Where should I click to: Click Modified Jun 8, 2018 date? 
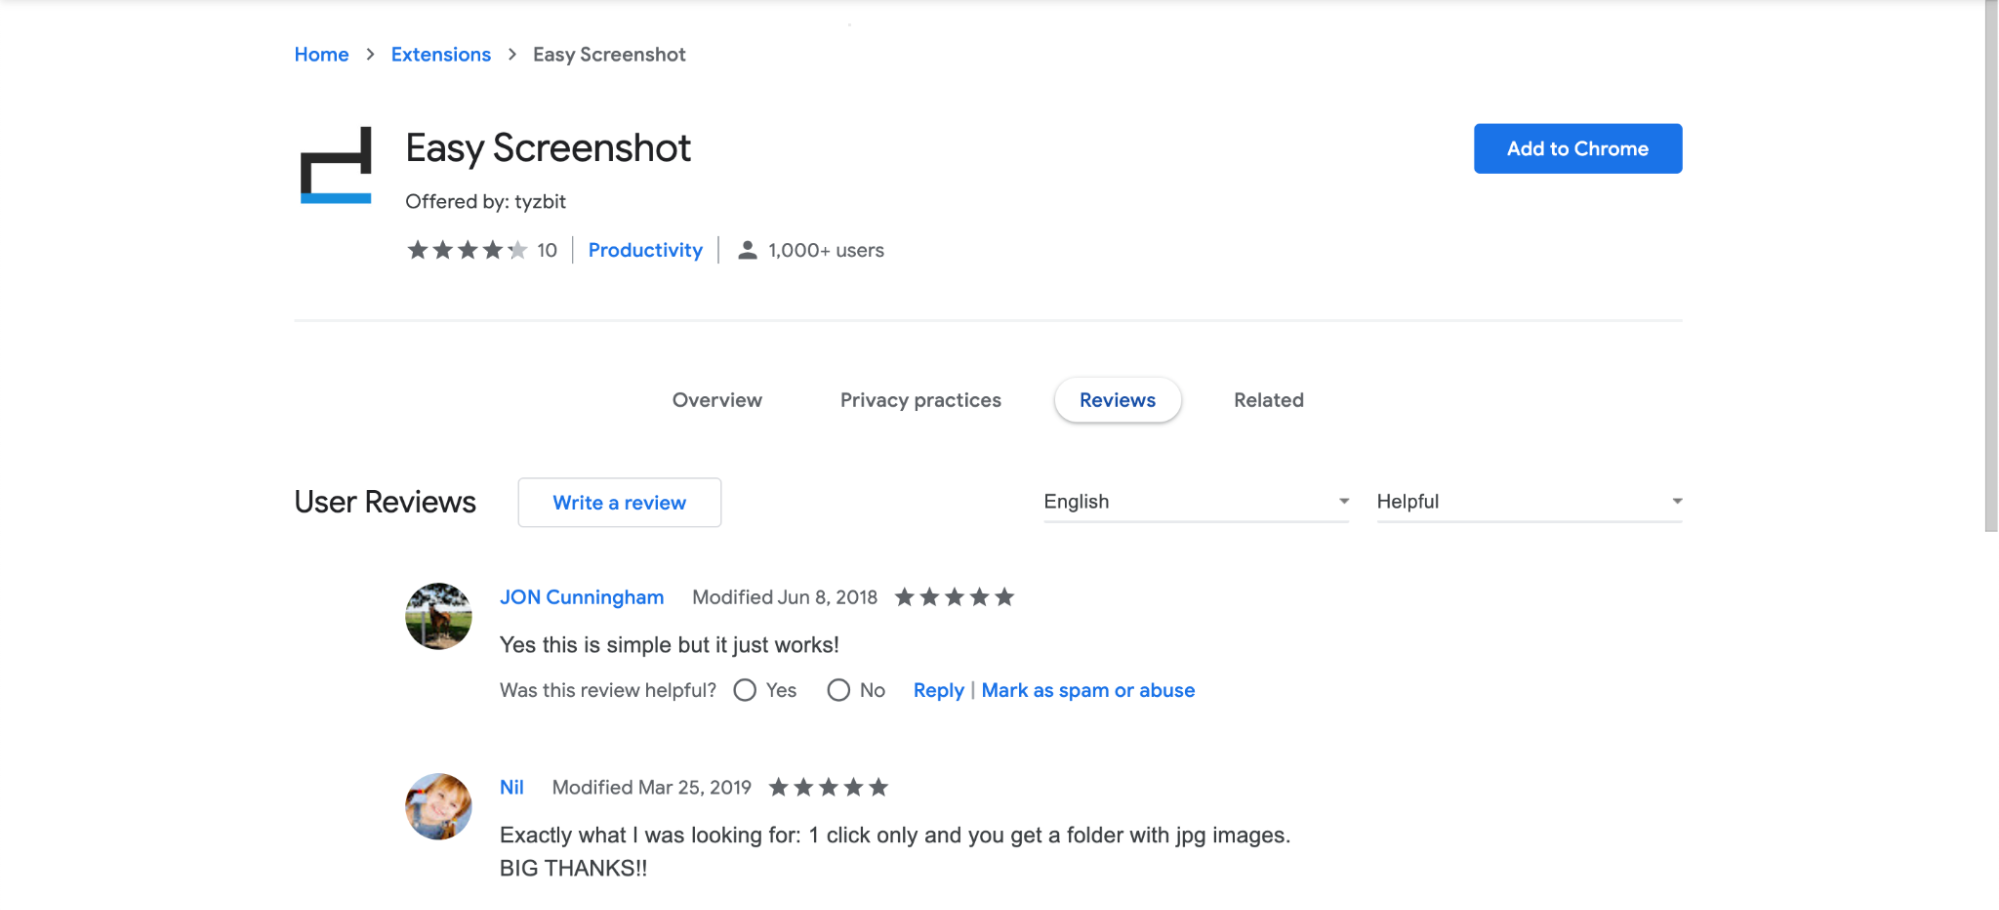tap(784, 597)
